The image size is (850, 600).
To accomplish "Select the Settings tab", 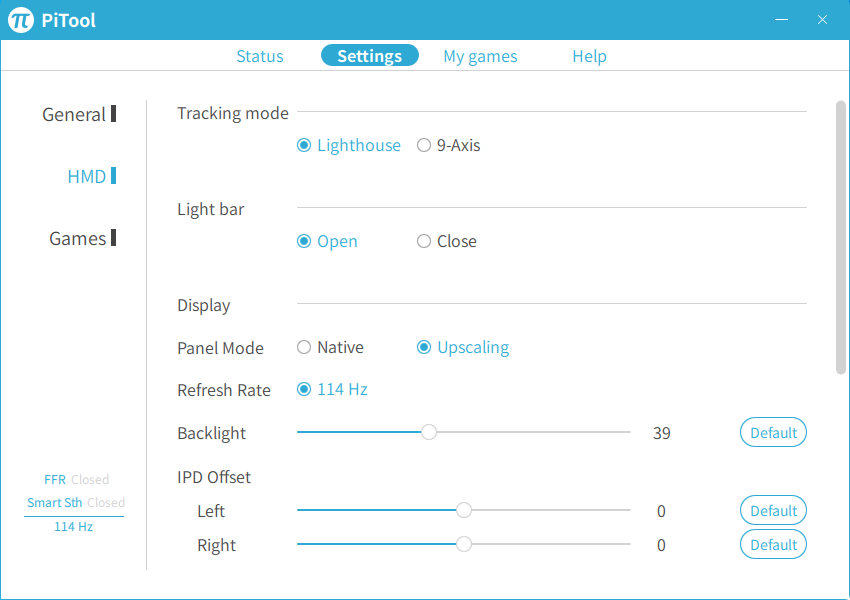I will click(370, 55).
